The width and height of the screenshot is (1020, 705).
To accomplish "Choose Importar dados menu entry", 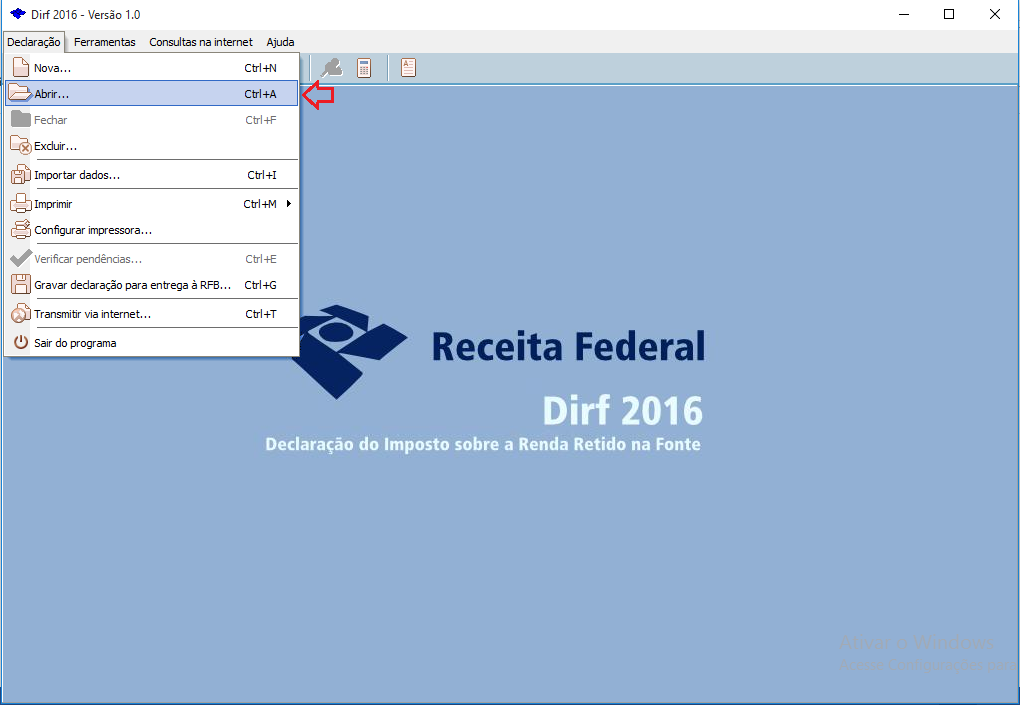I will (x=151, y=175).
